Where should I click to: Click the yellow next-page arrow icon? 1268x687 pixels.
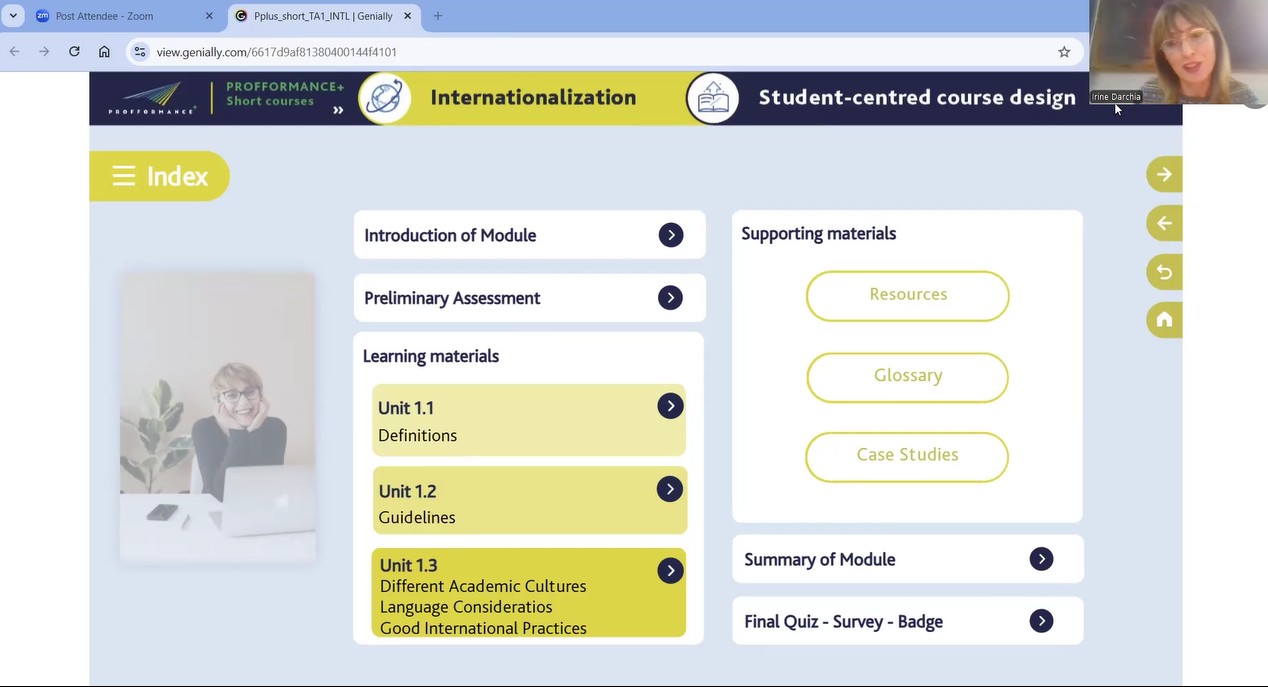pyautogui.click(x=1163, y=175)
